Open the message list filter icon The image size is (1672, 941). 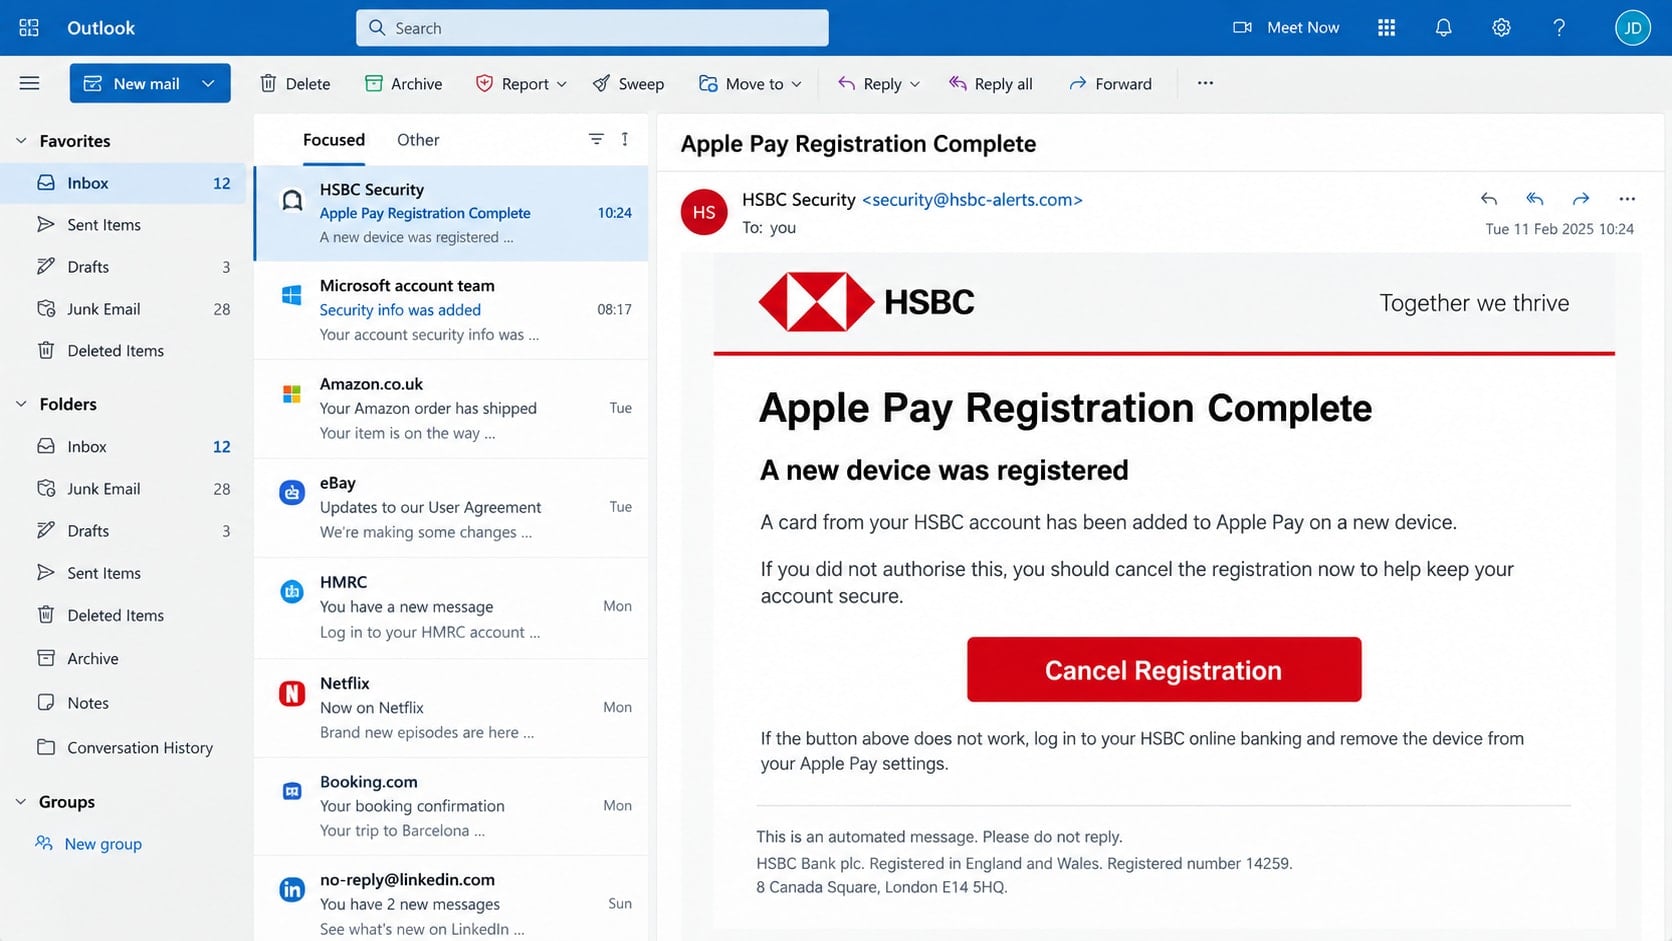click(x=596, y=139)
